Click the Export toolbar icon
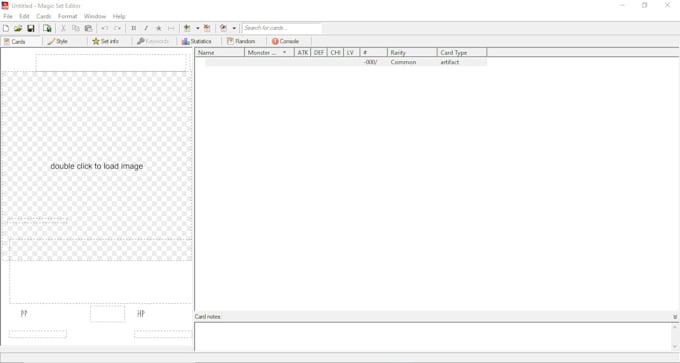 click(x=47, y=28)
